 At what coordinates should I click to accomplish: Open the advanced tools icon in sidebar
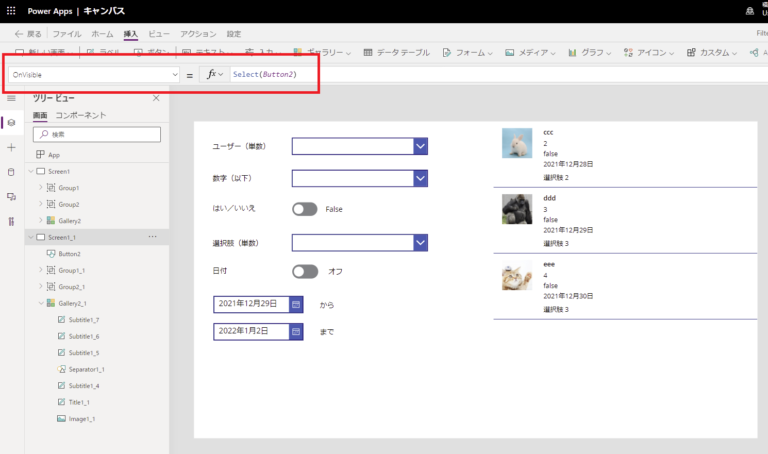11,221
